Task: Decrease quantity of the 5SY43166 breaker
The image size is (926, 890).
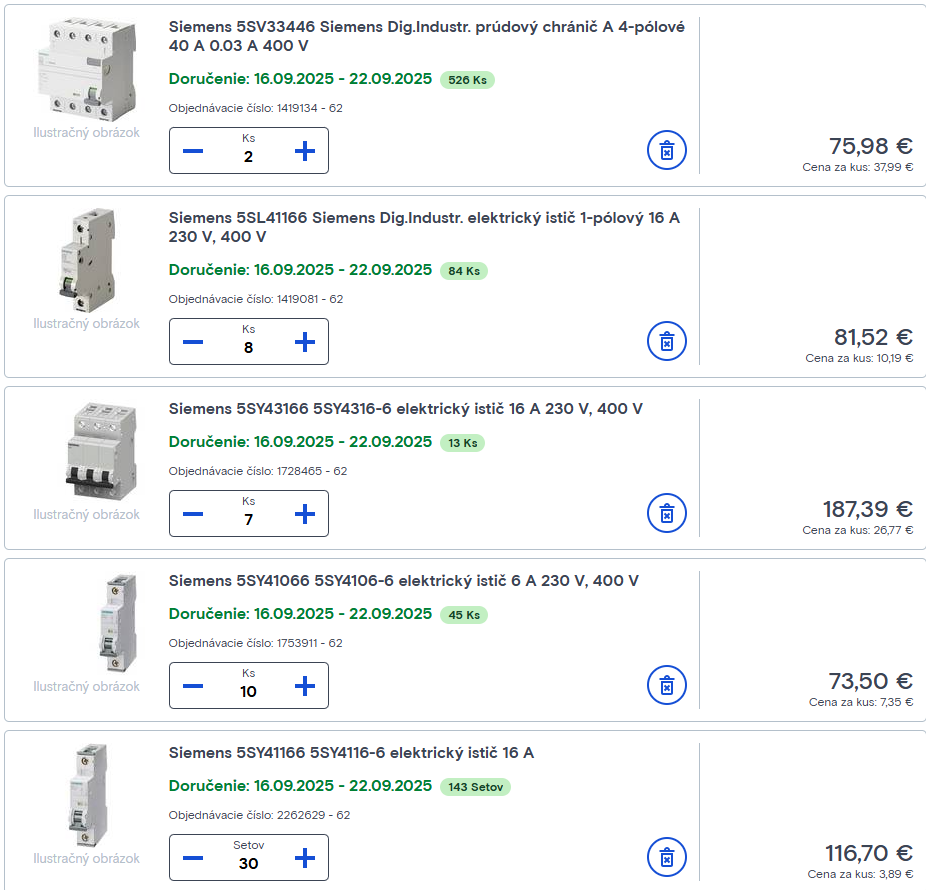Action: (193, 513)
